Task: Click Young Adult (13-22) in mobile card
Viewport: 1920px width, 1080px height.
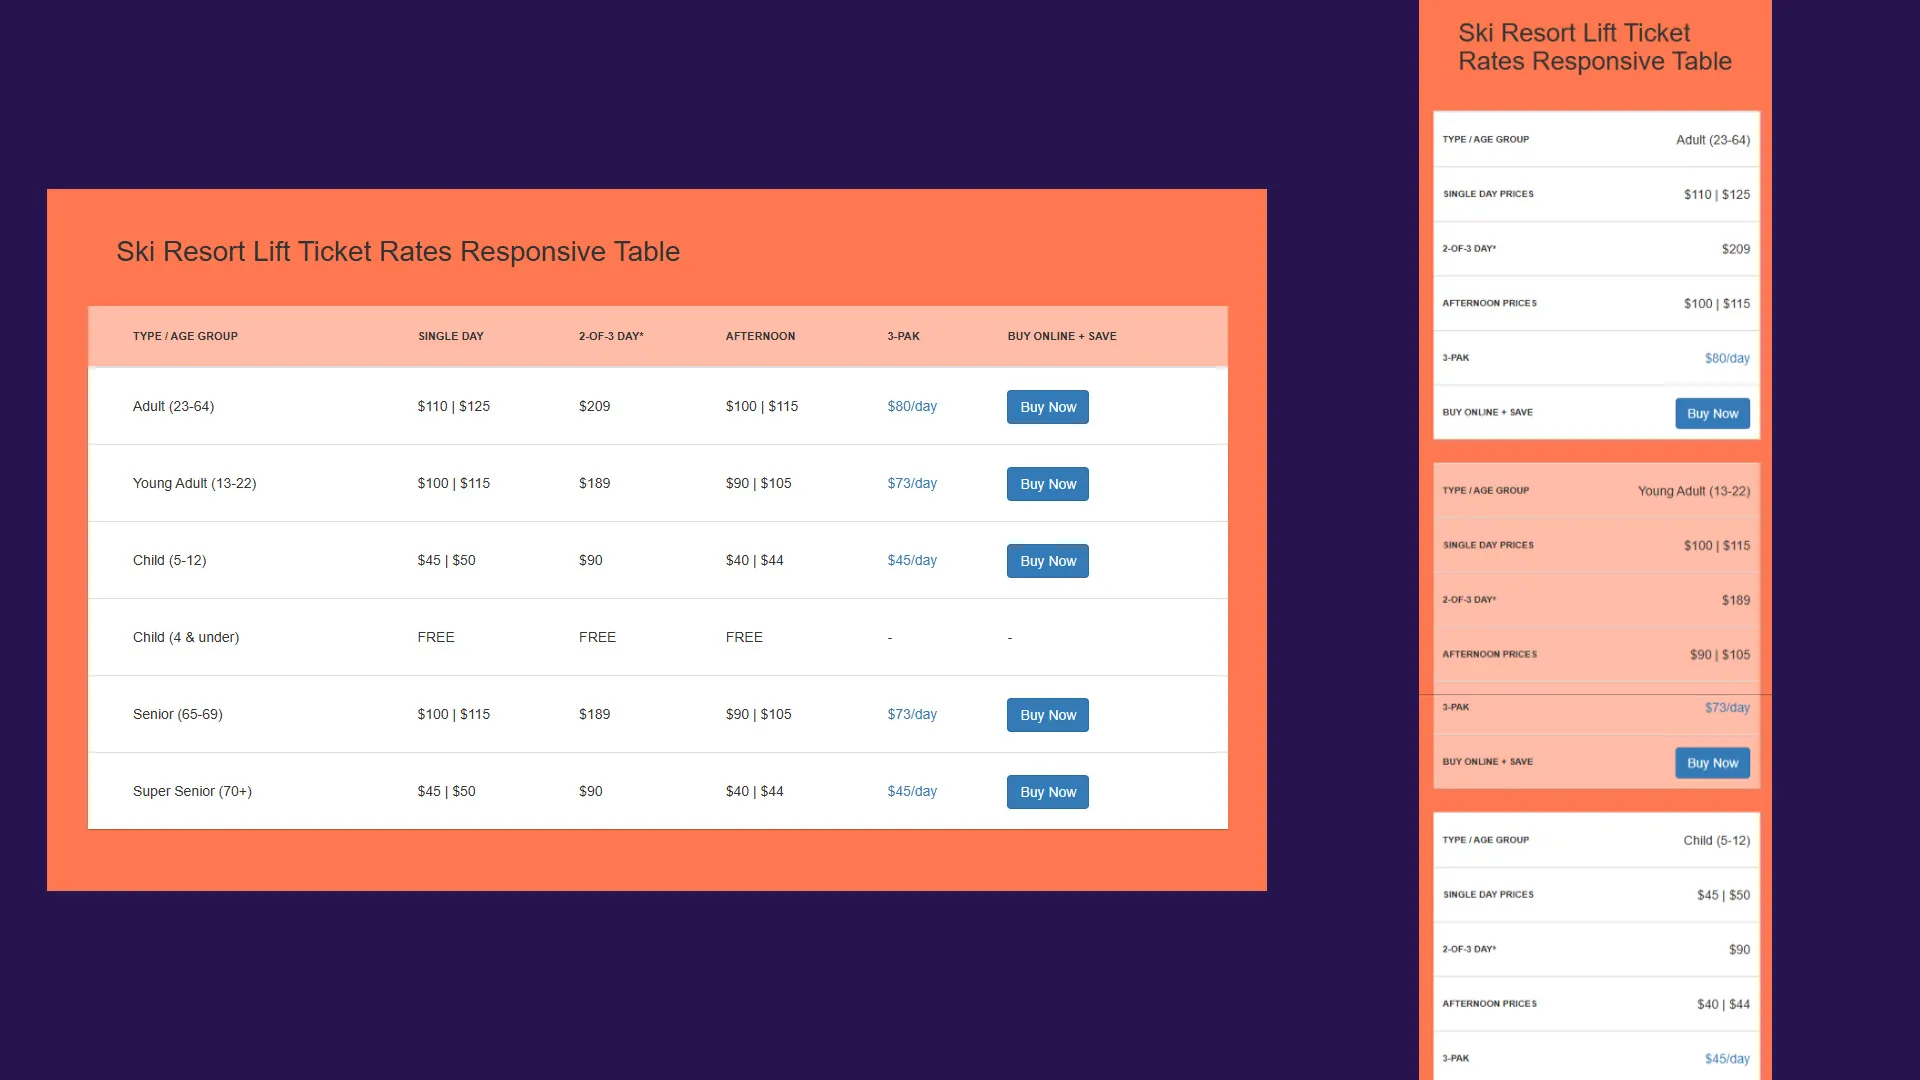Action: click(1694, 491)
